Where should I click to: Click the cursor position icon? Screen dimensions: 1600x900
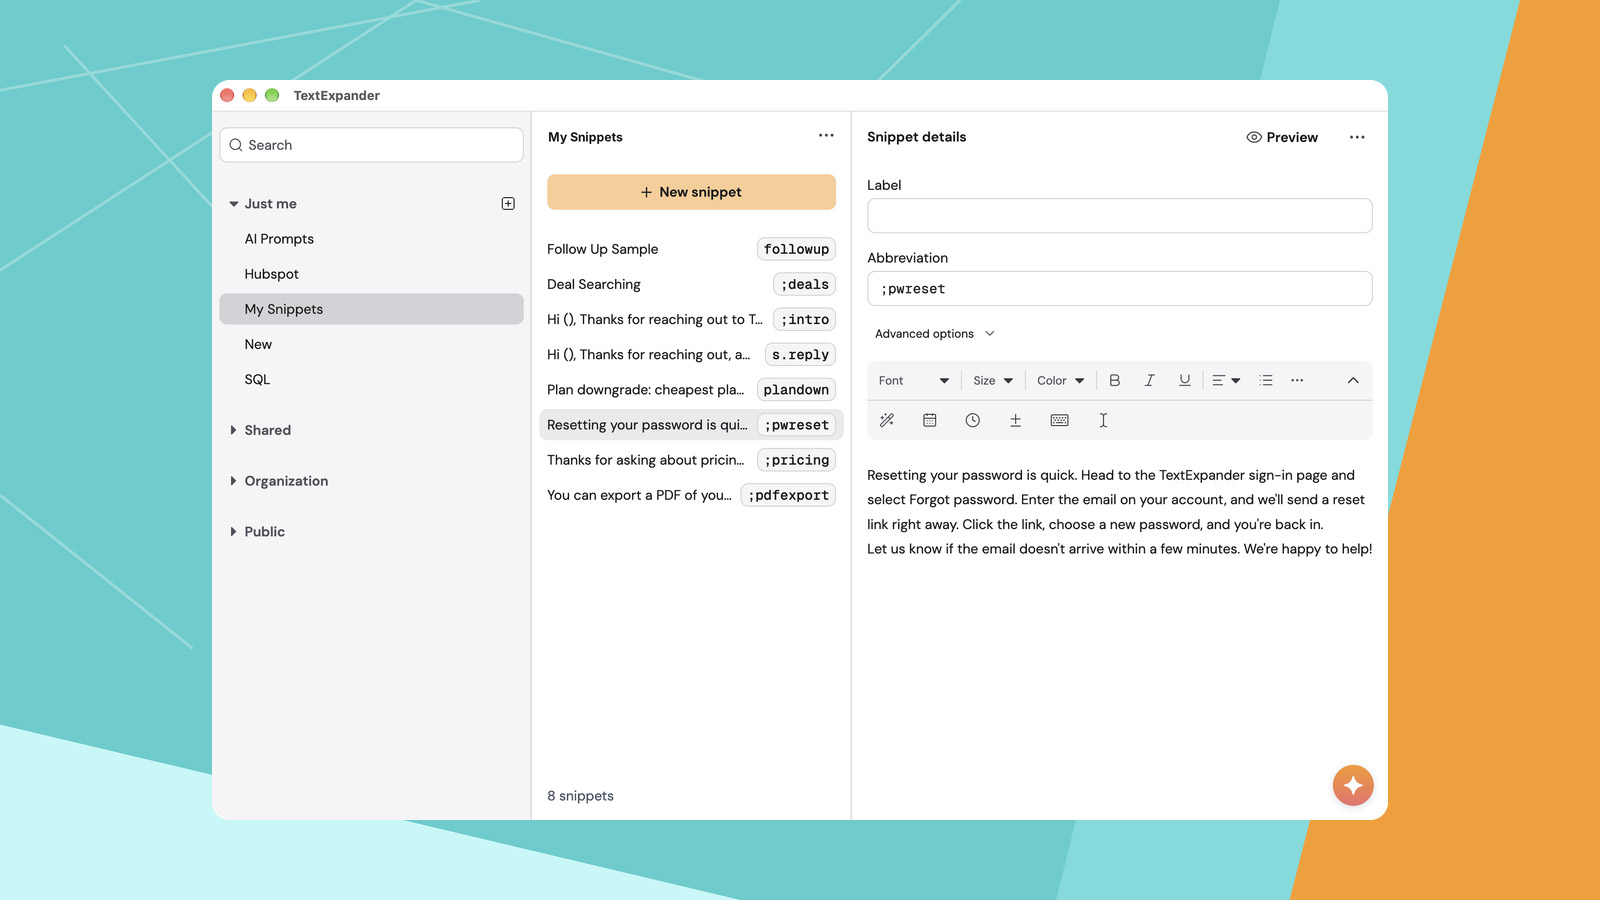1103,420
